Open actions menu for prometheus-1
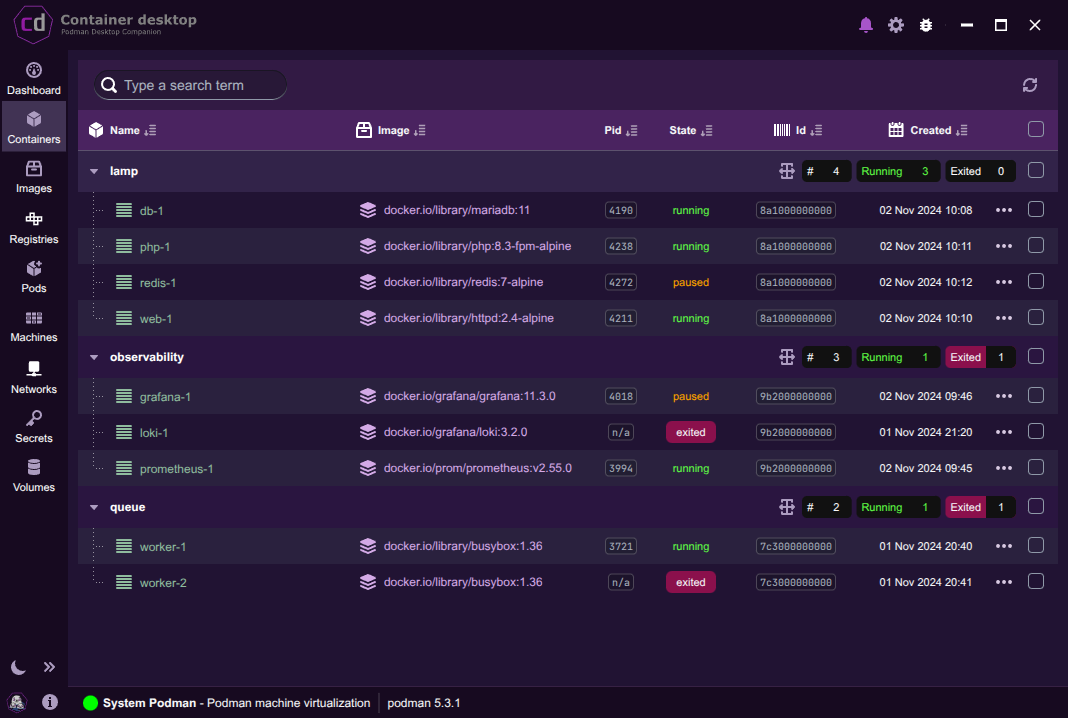The image size is (1068, 718). 1004,468
